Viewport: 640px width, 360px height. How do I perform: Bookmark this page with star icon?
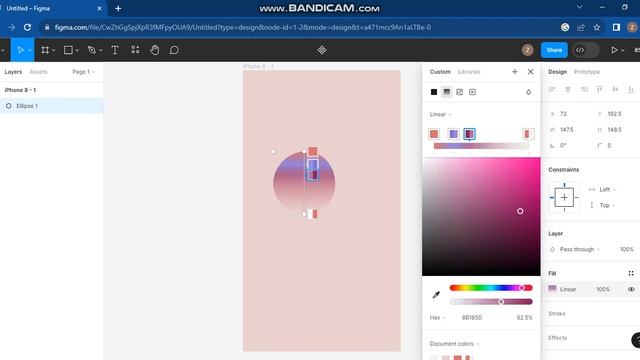click(597, 27)
